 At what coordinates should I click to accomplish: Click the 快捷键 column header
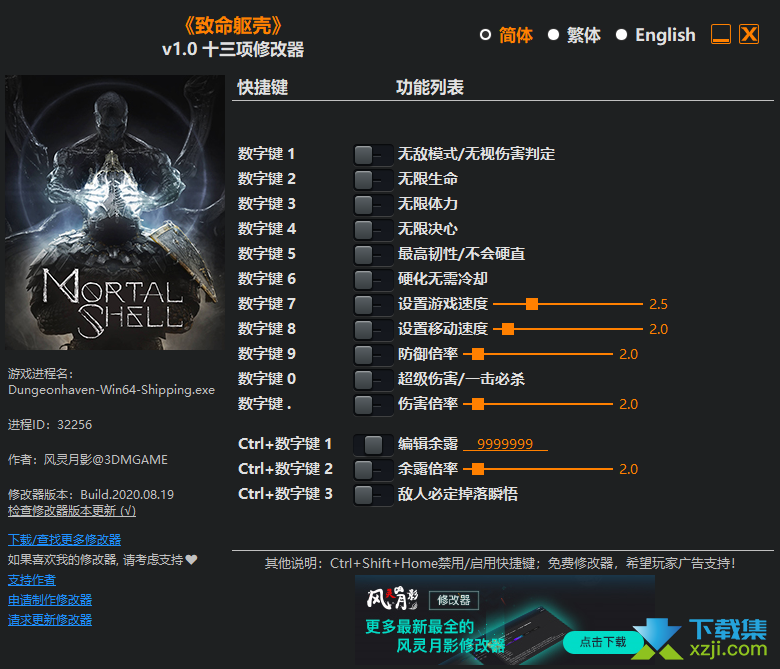263,88
